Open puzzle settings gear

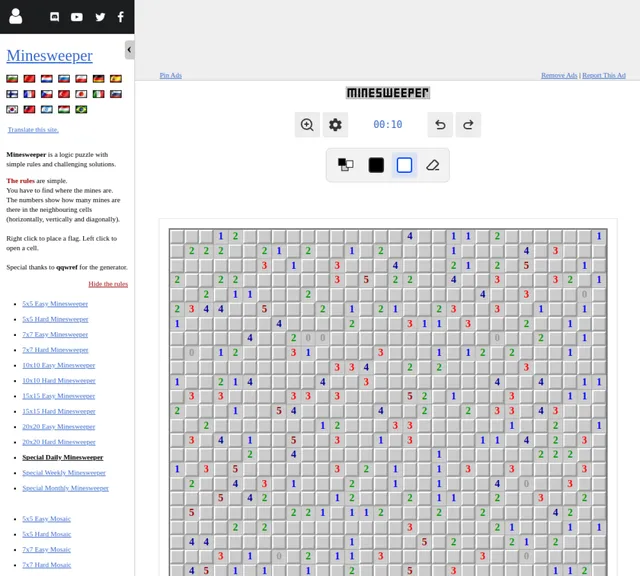click(335, 125)
